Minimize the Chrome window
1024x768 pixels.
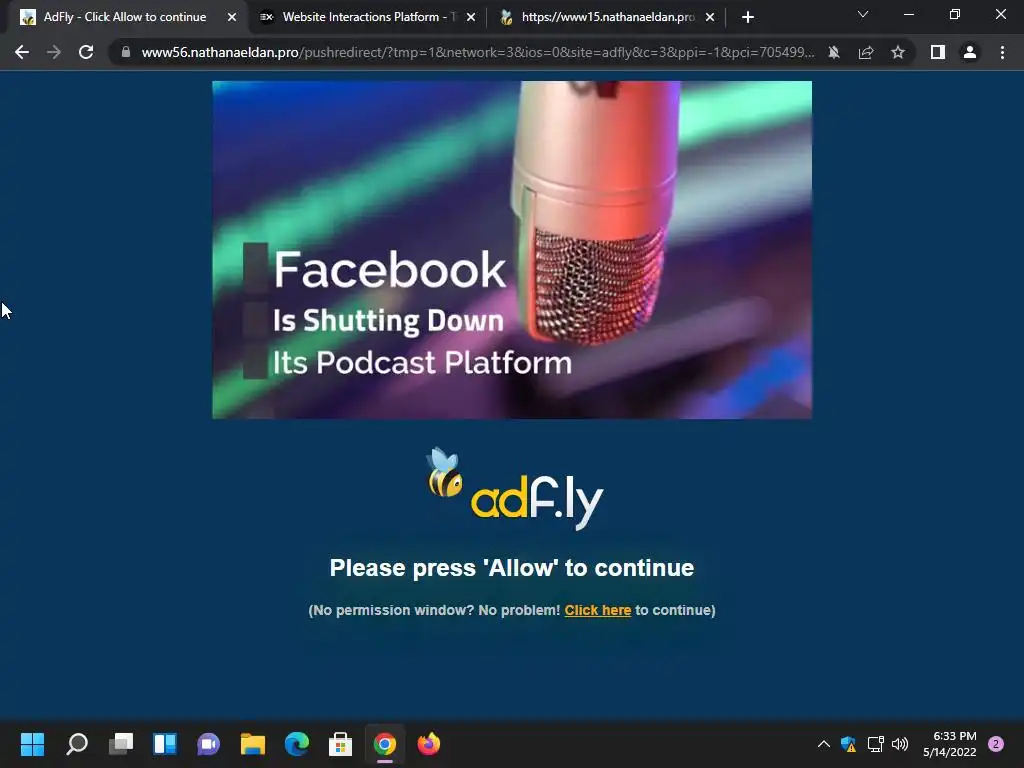coord(908,14)
